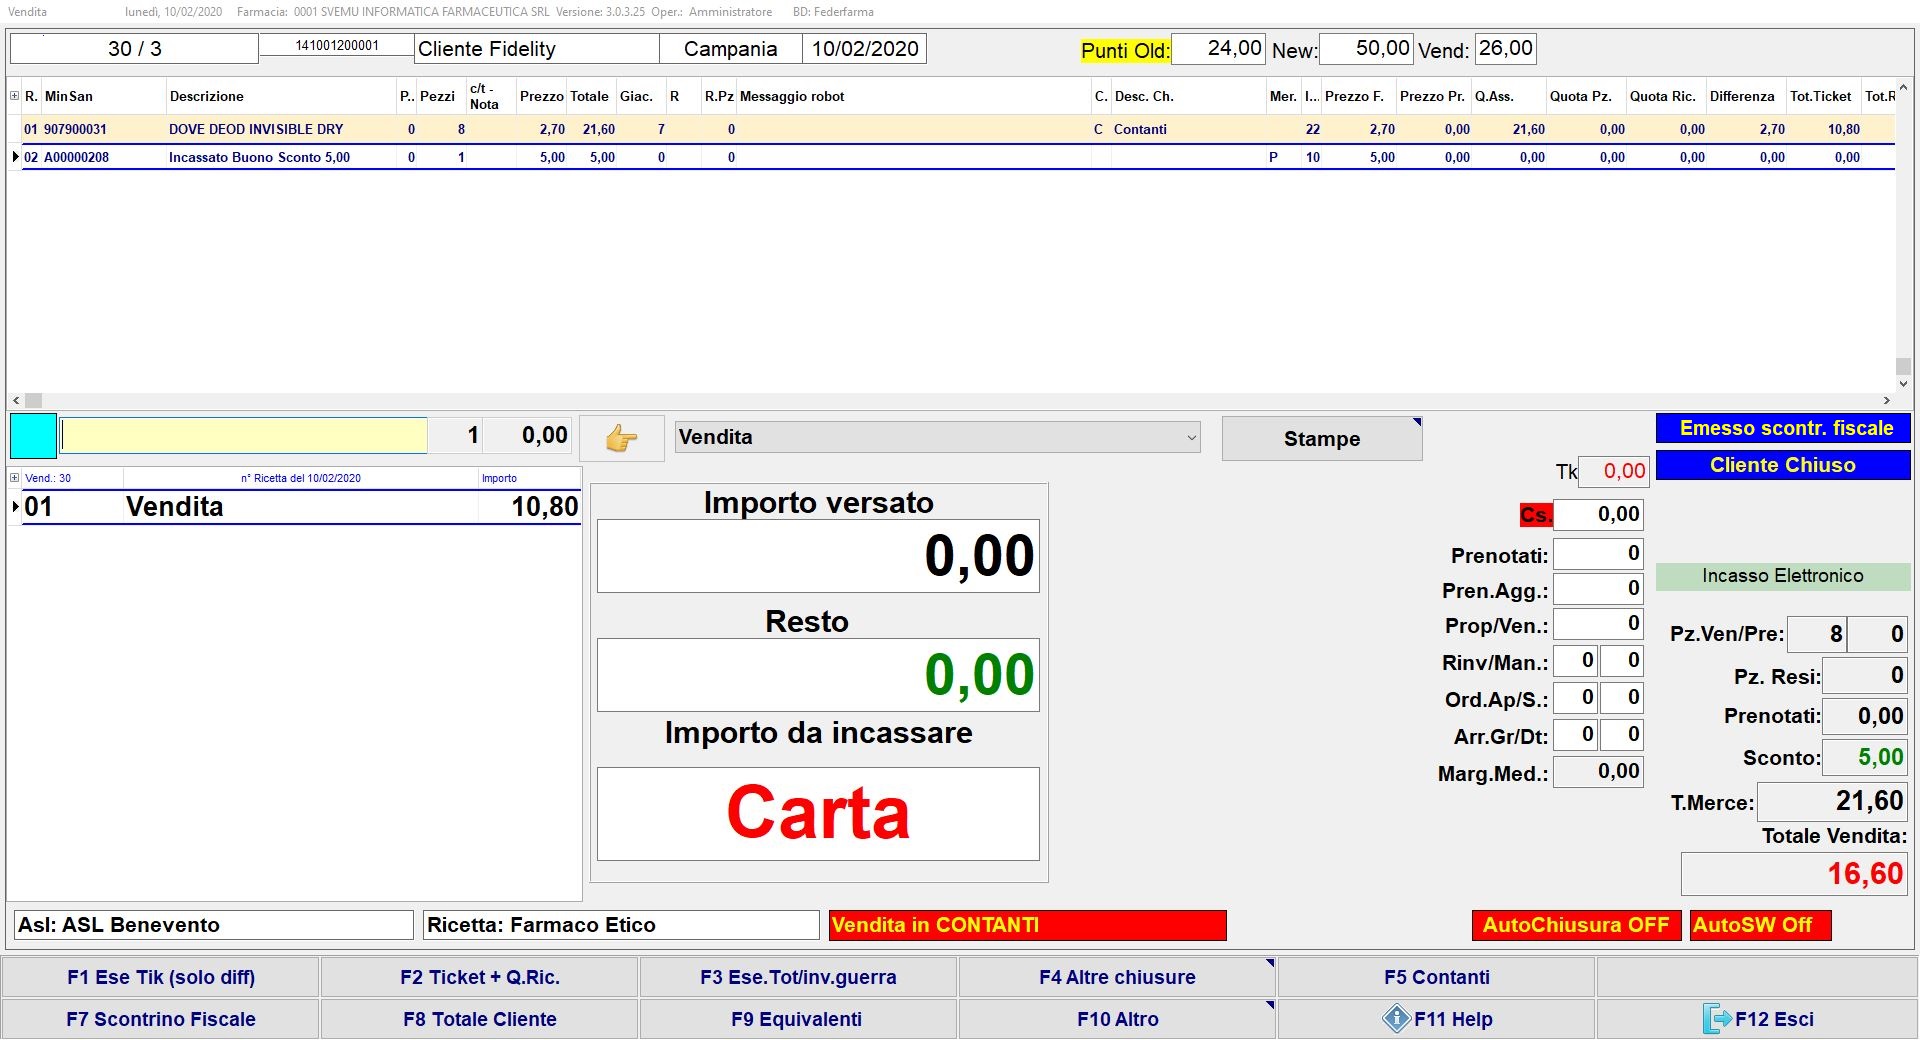Image resolution: width=1920 pixels, height=1040 pixels.
Task: Click the Descrizione column header
Action: pos(207,96)
